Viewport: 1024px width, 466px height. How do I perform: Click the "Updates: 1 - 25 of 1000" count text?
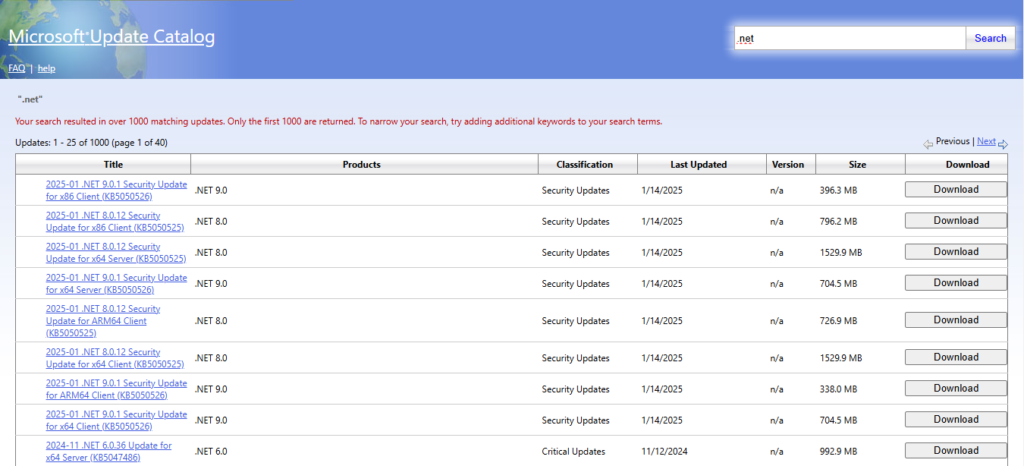92,142
